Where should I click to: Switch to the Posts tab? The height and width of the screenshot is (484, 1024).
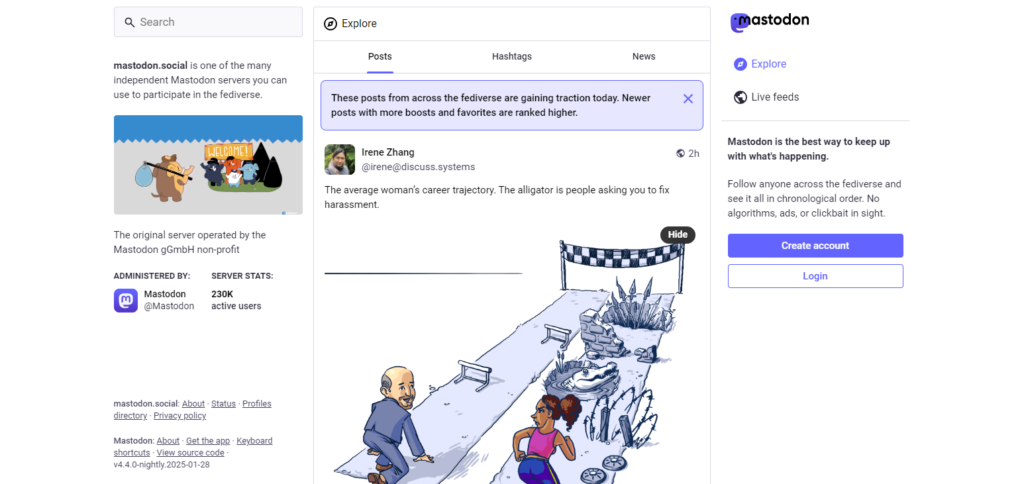click(380, 57)
